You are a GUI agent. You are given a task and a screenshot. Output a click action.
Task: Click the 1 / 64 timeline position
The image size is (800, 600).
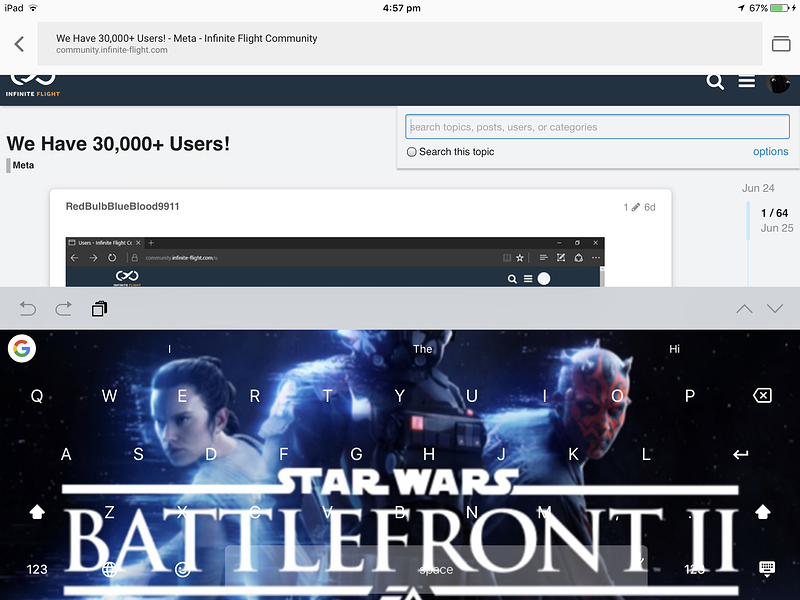[774, 213]
